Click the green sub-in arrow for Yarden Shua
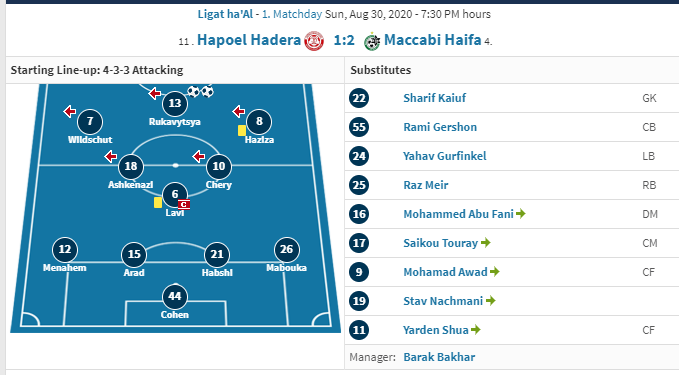This screenshot has width=679, height=375. click(x=475, y=330)
